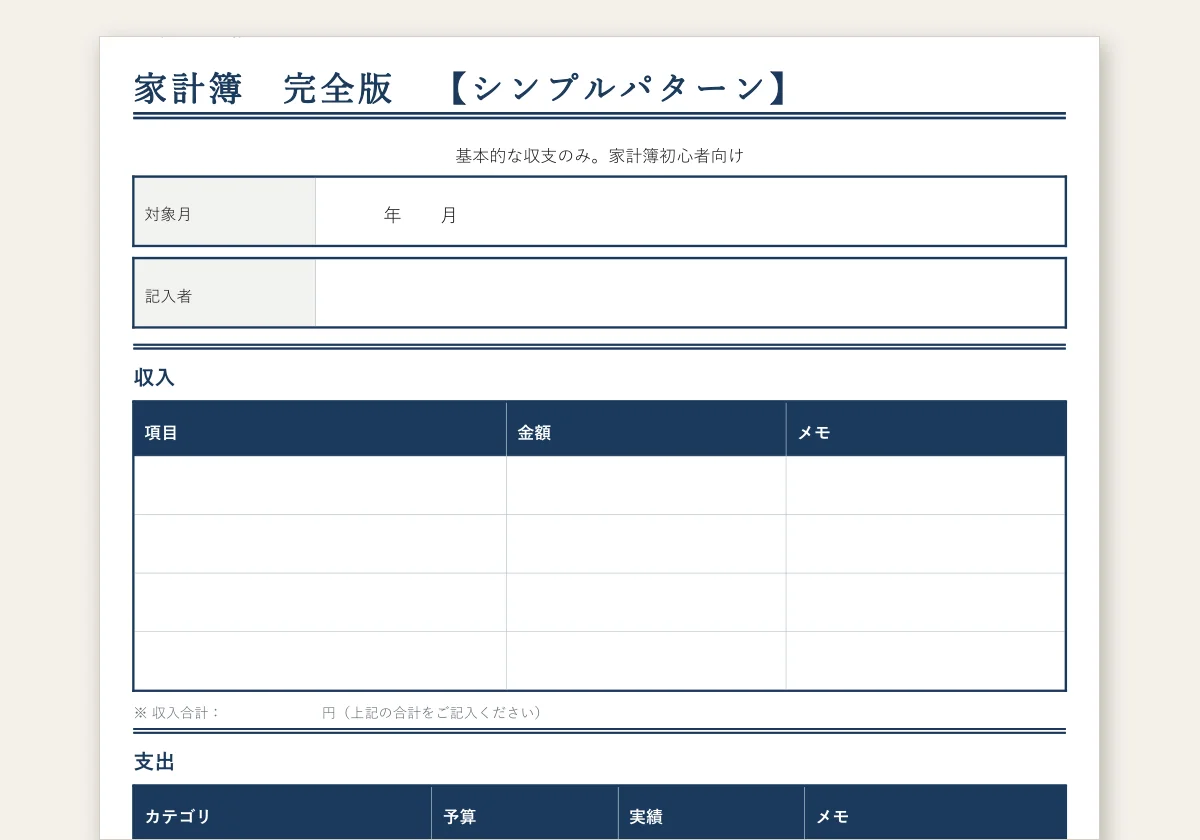Click the "カテゴリ" column header
The width and height of the screenshot is (1200, 840).
[283, 813]
